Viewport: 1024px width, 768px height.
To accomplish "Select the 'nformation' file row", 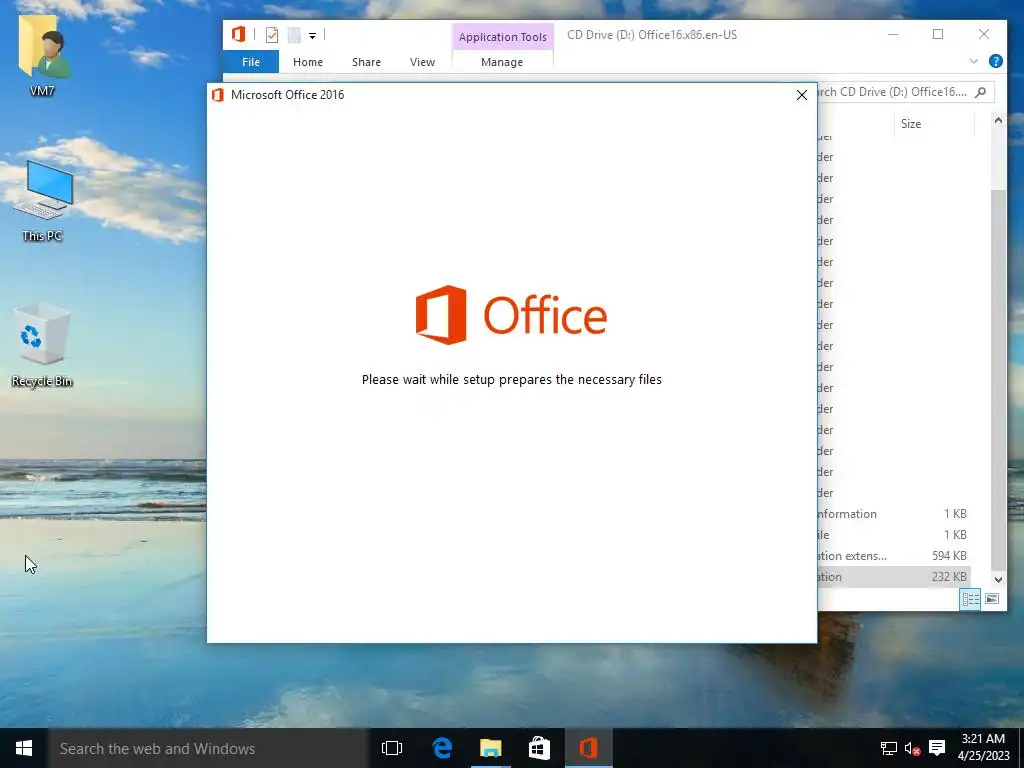I will pyautogui.click(x=893, y=514).
